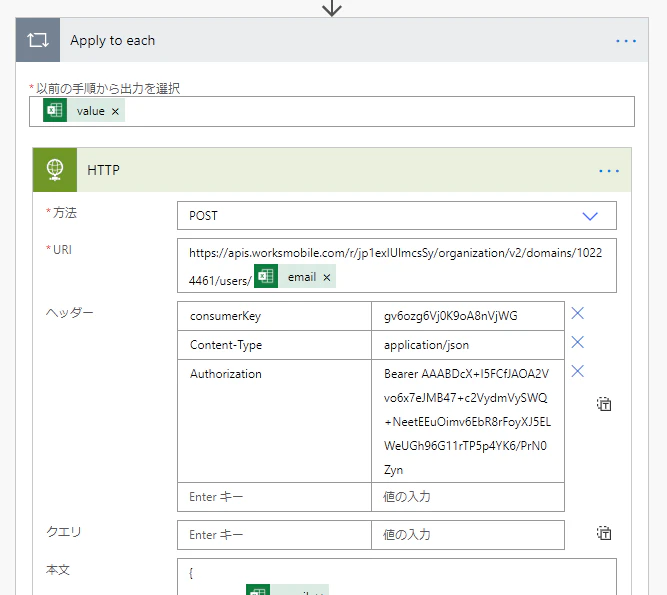Edit the Content-Type header name cell
The width and height of the screenshot is (667, 595).
(274, 345)
